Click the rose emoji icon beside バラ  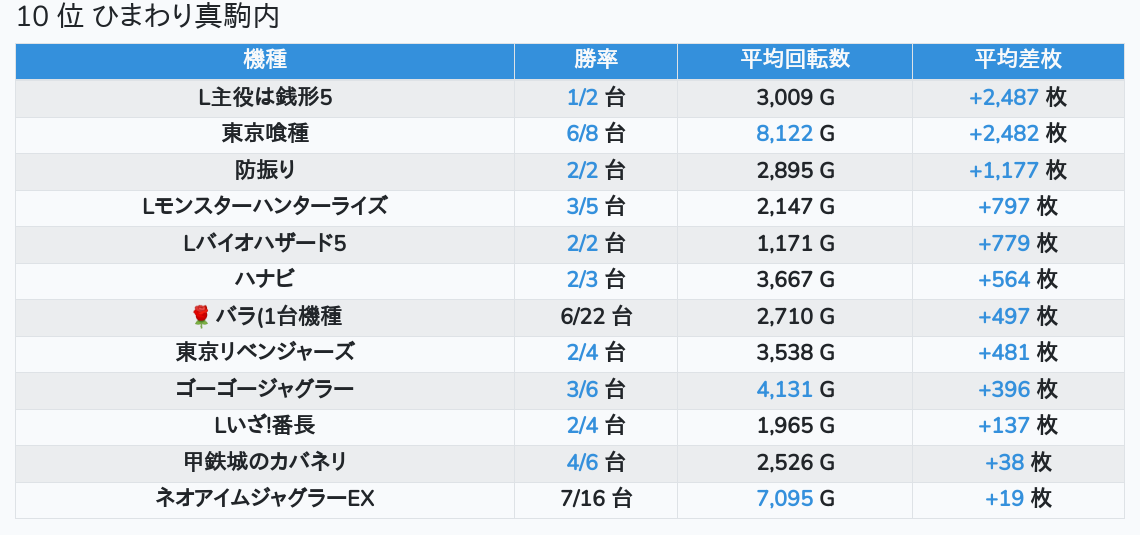click(x=200, y=317)
